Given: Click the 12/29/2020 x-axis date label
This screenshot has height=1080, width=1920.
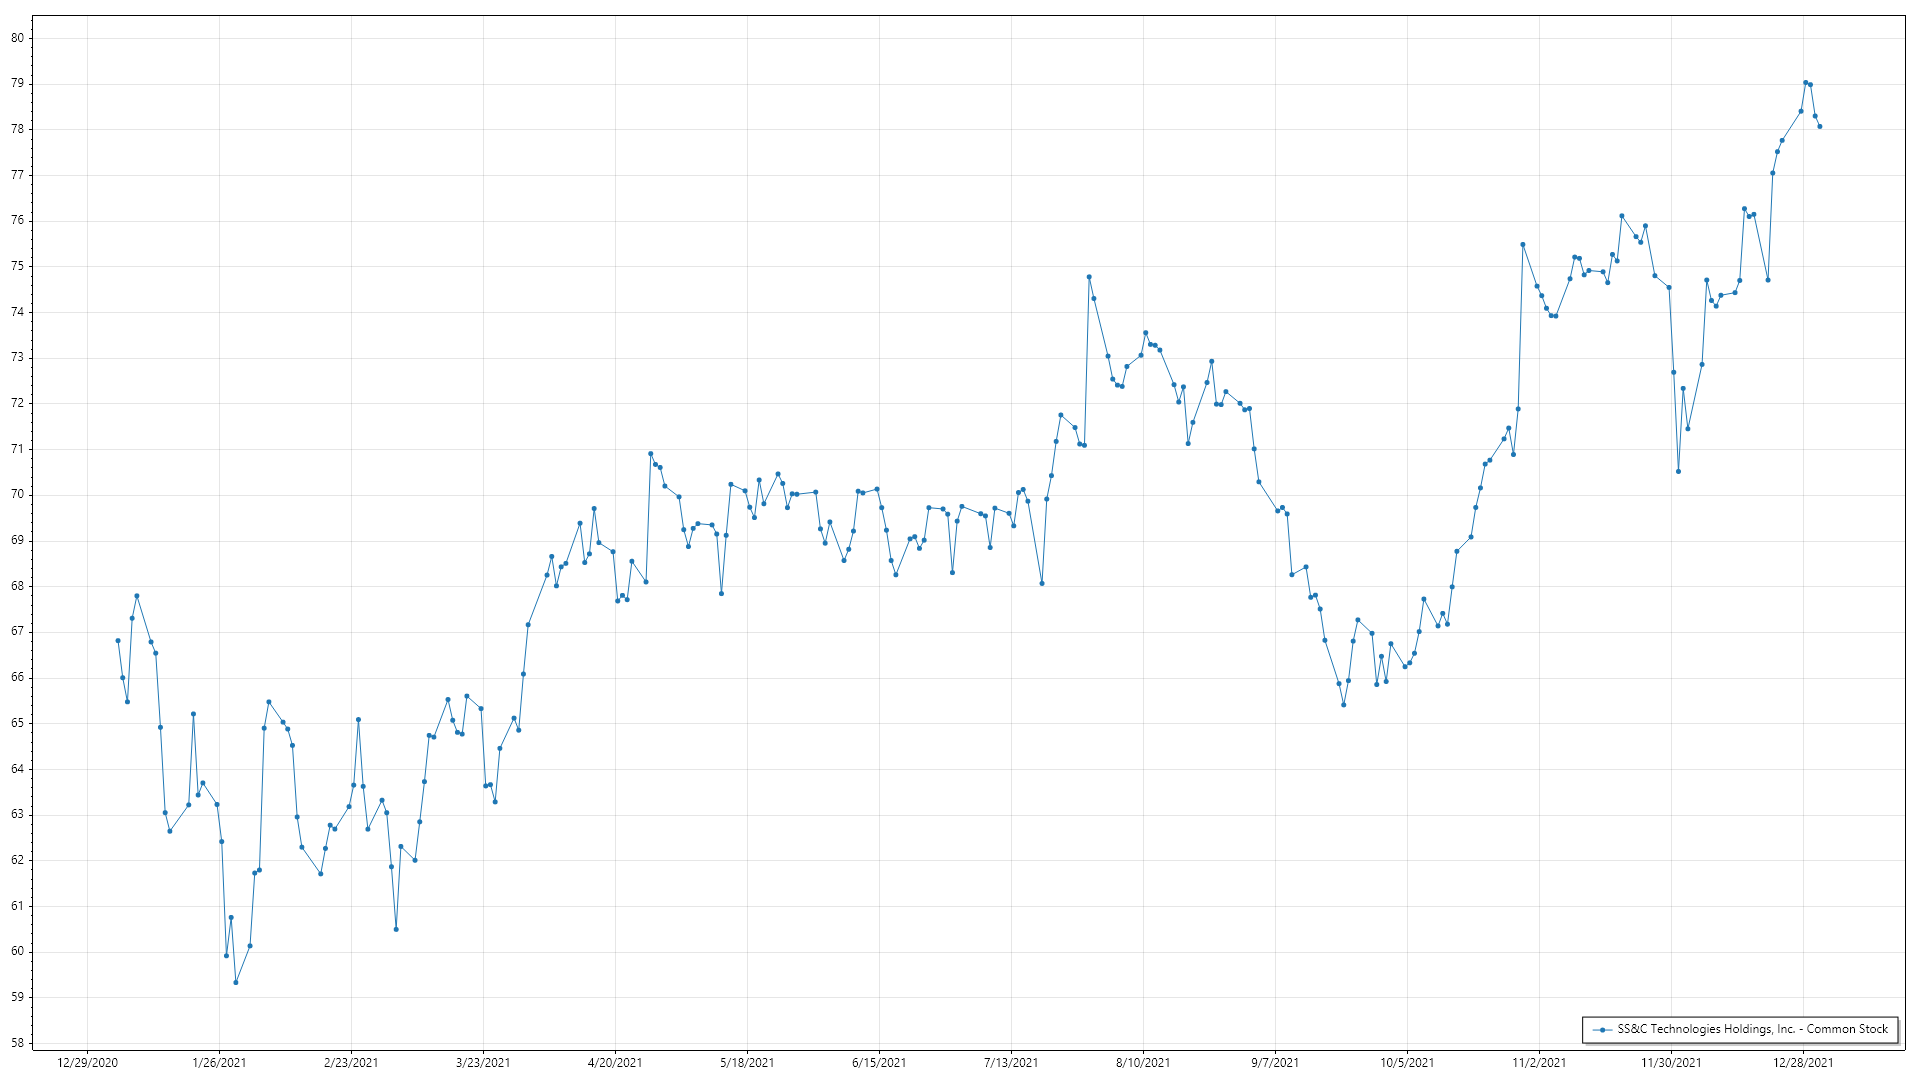Looking at the screenshot, I should [x=87, y=1063].
